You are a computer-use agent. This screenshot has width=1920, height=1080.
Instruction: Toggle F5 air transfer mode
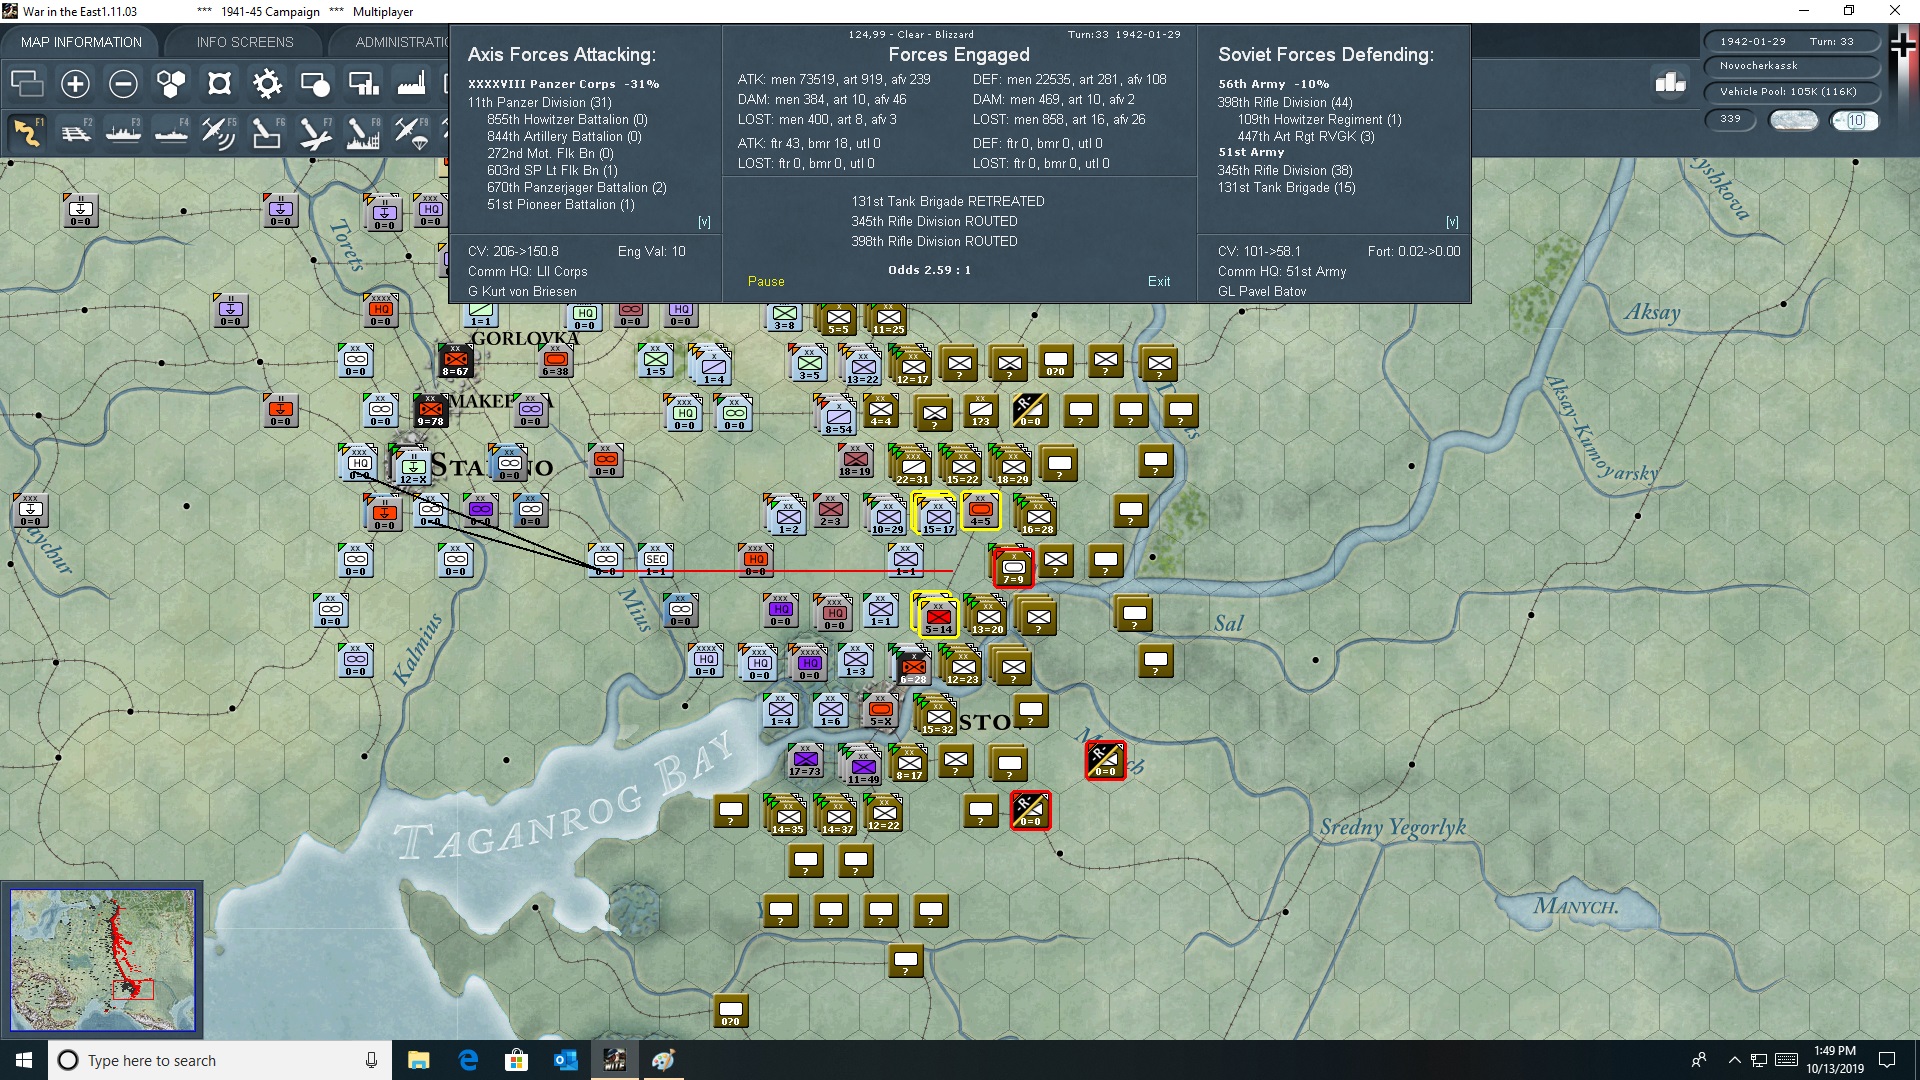218,133
